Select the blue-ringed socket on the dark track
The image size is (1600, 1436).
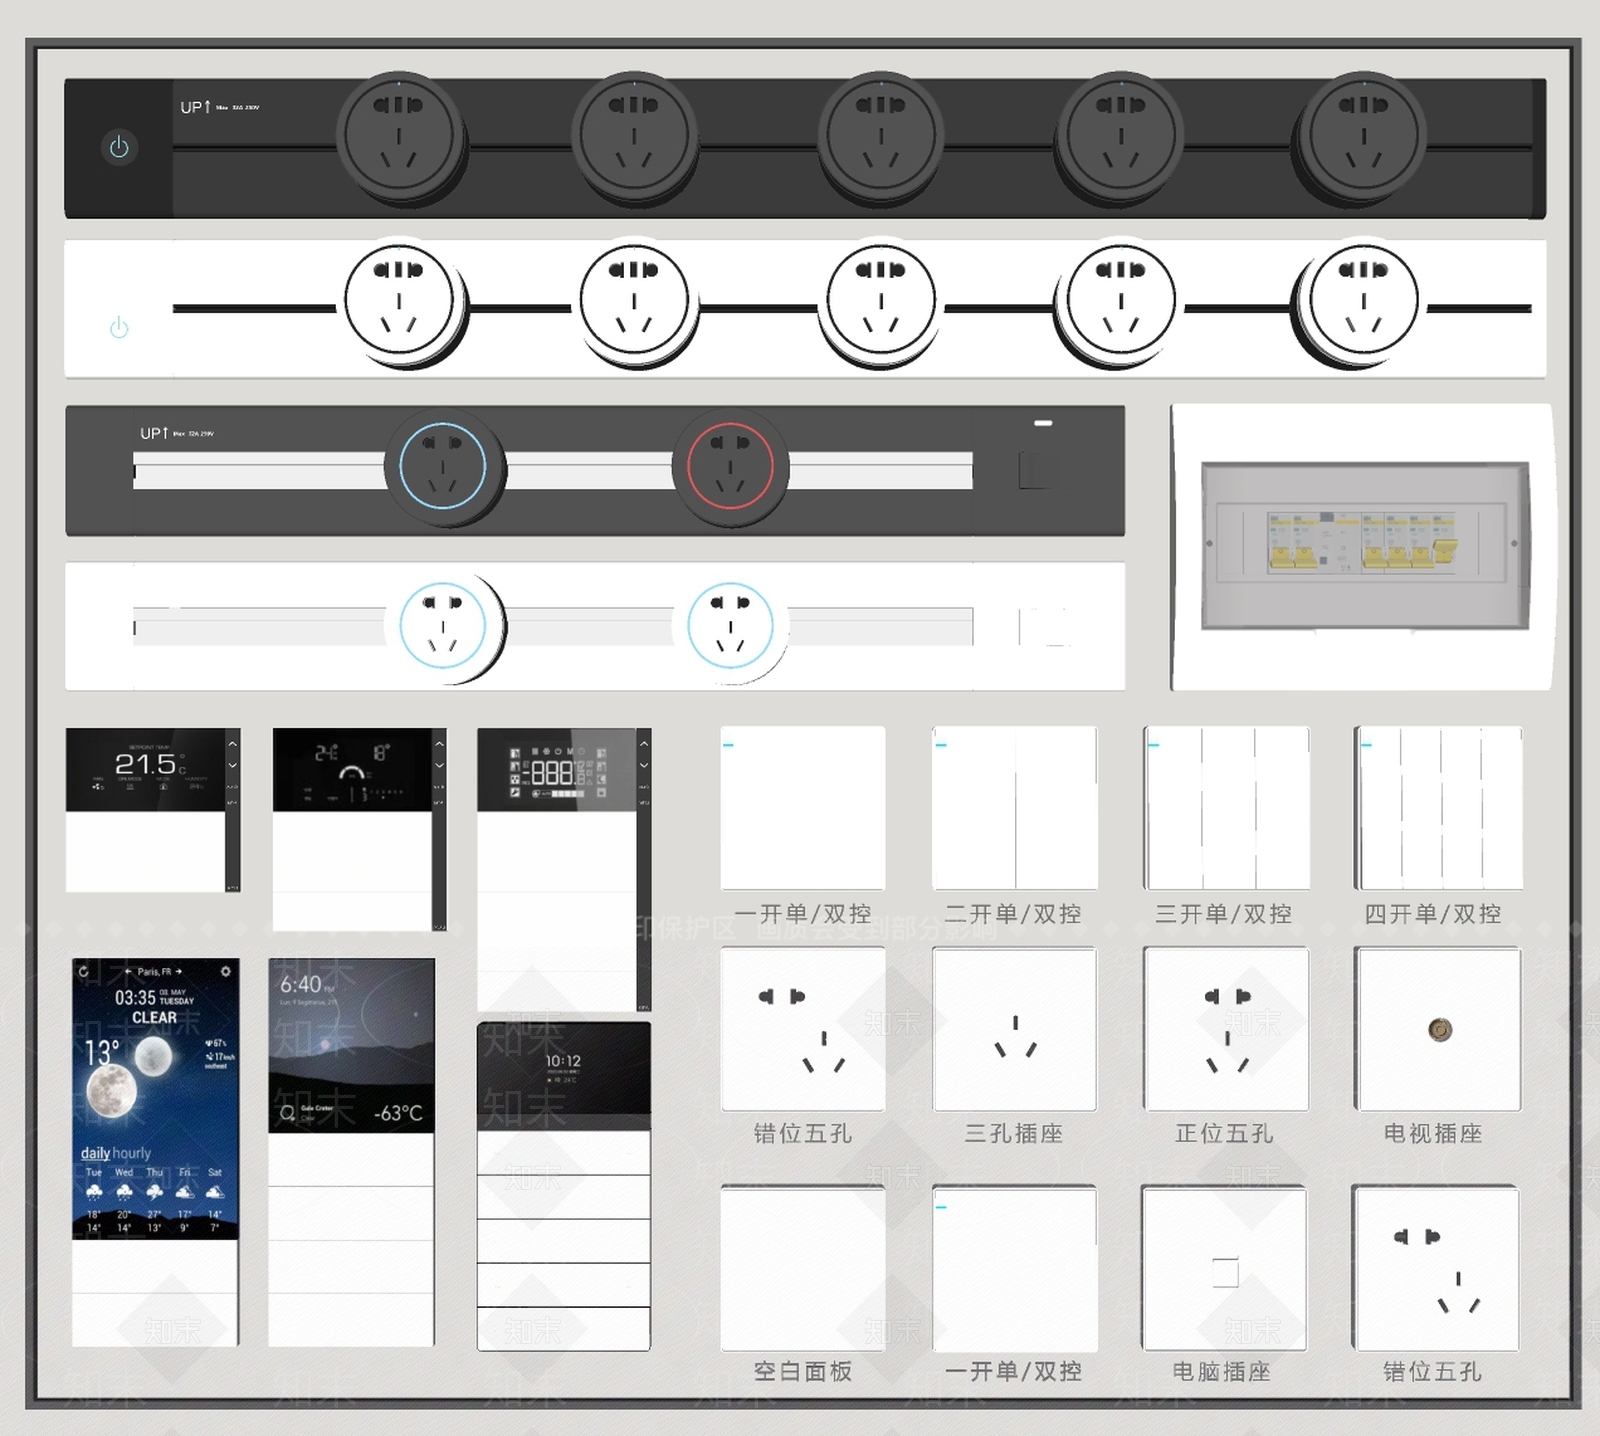pos(443,466)
